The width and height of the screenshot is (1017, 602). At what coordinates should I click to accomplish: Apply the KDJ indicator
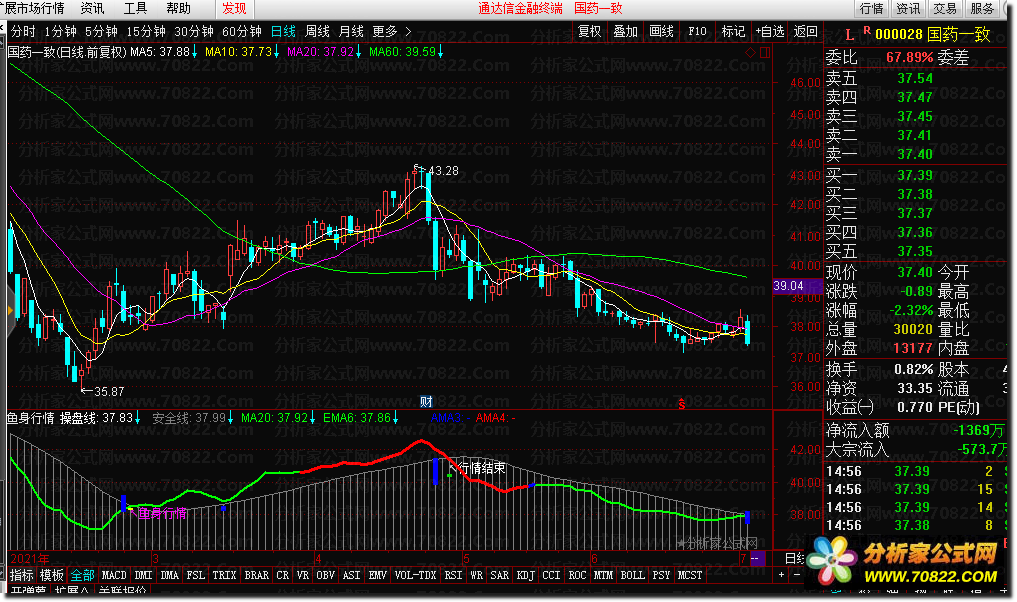click(526, 575)
